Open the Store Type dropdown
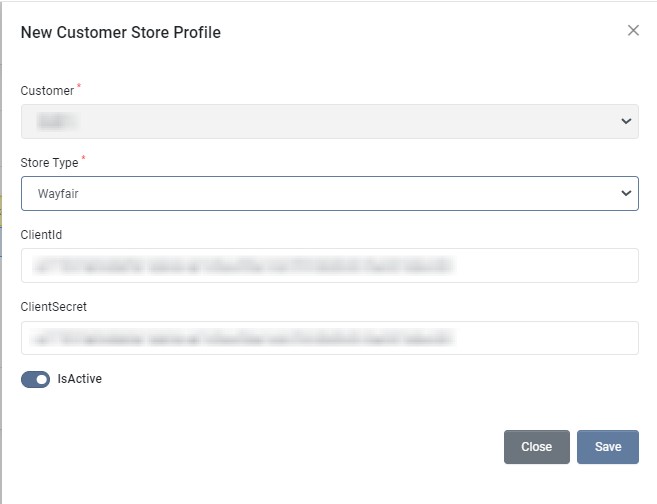 (x=329, y=194)
